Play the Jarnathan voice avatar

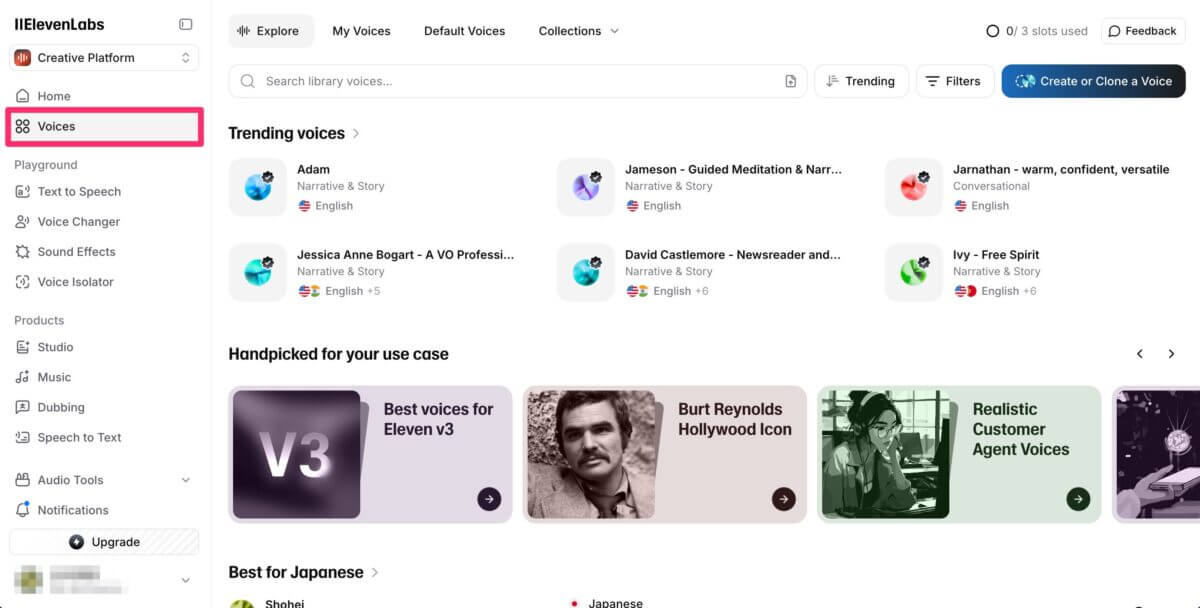click(914, 187)
